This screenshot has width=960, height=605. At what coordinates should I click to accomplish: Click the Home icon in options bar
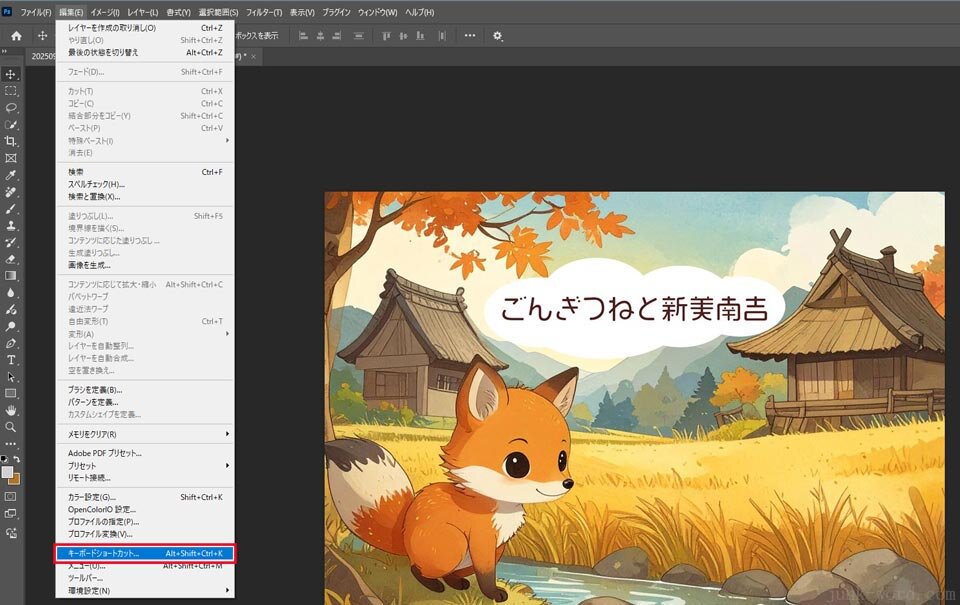click(16, 36)
